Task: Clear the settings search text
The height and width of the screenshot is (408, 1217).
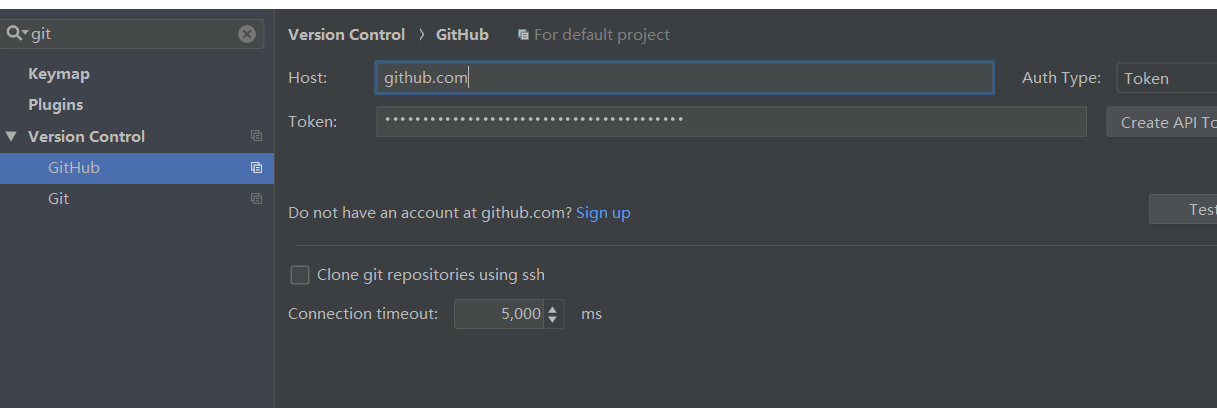Action: pyautogui.click(x=247, y=34)
